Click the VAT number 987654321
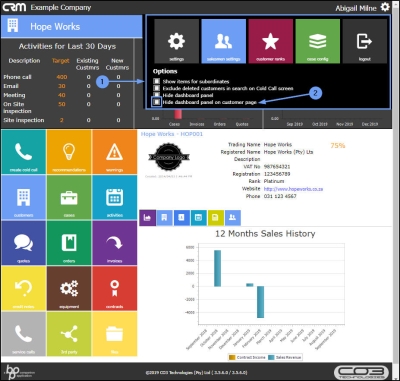 [277, 167]
